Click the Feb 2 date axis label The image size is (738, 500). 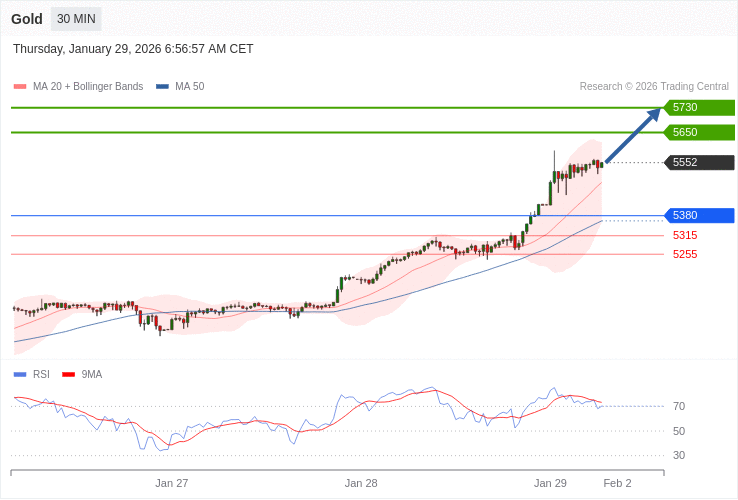point(617,483)
